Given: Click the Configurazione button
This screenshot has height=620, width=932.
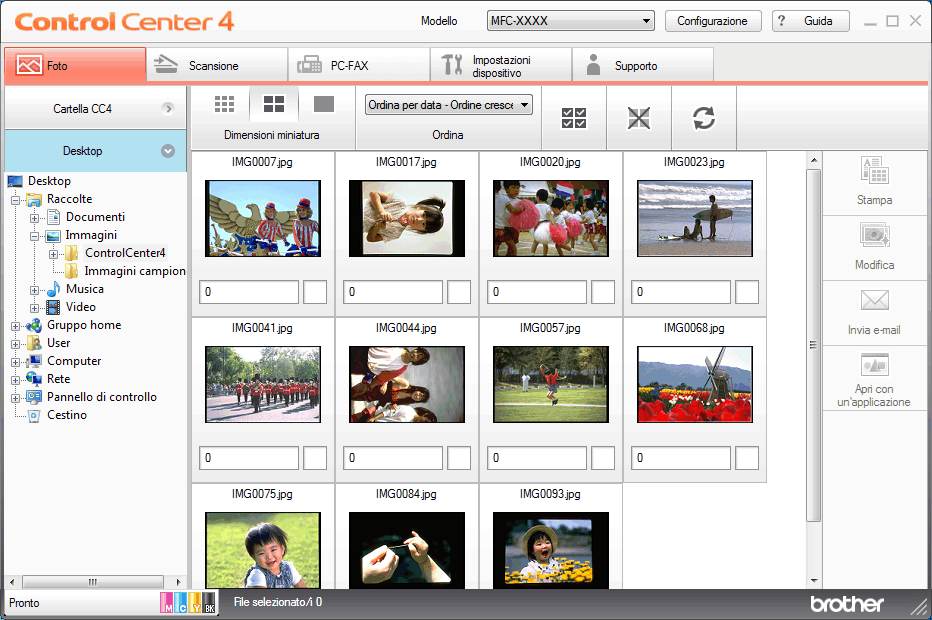Looking at the screenshot, I should coord(713,21).
